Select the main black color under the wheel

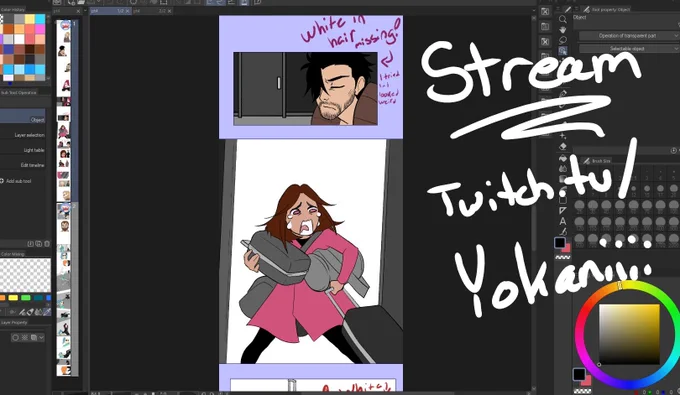point(579,374)
